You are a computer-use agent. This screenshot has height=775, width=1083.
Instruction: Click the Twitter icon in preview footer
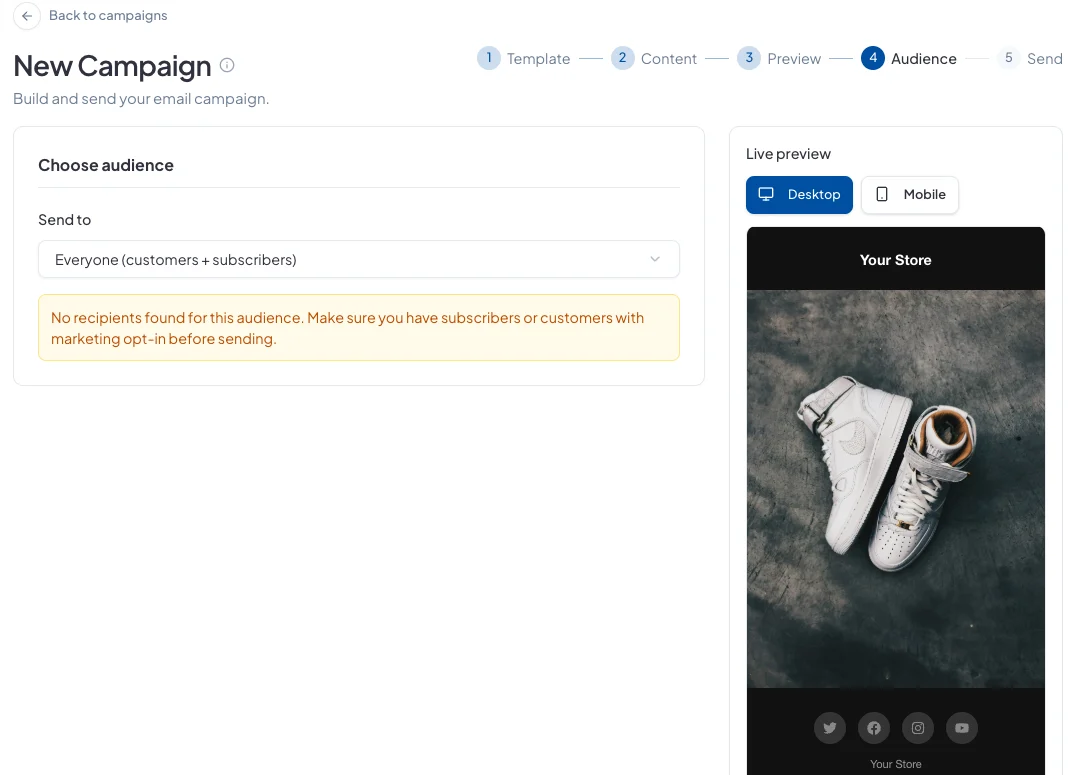click(x=830, y=728)
